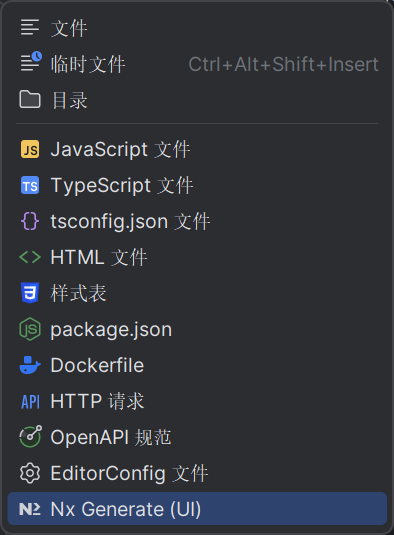Image resolution: width=394 pixels, height=535 pixels.
Task: Click the folder icon beside 目录
Action: point(30,100)
